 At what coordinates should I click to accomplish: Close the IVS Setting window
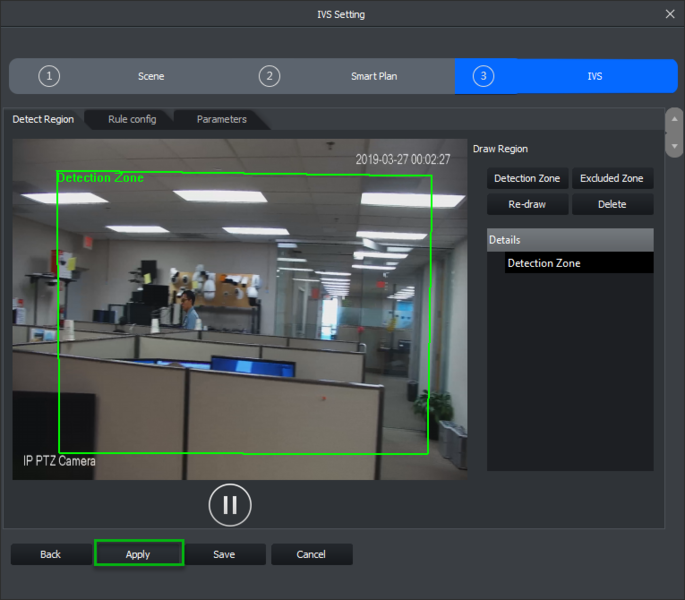click(x=669, y=14)
